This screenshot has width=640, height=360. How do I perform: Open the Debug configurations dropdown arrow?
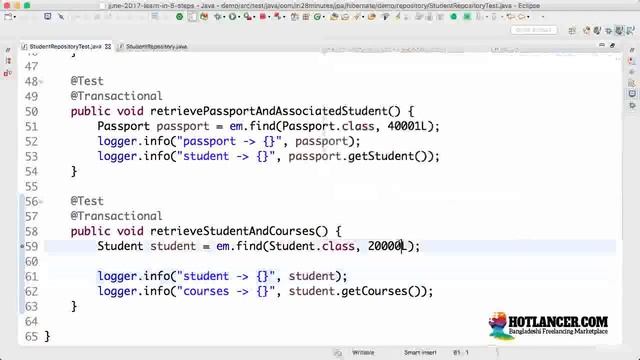(224, 17)
